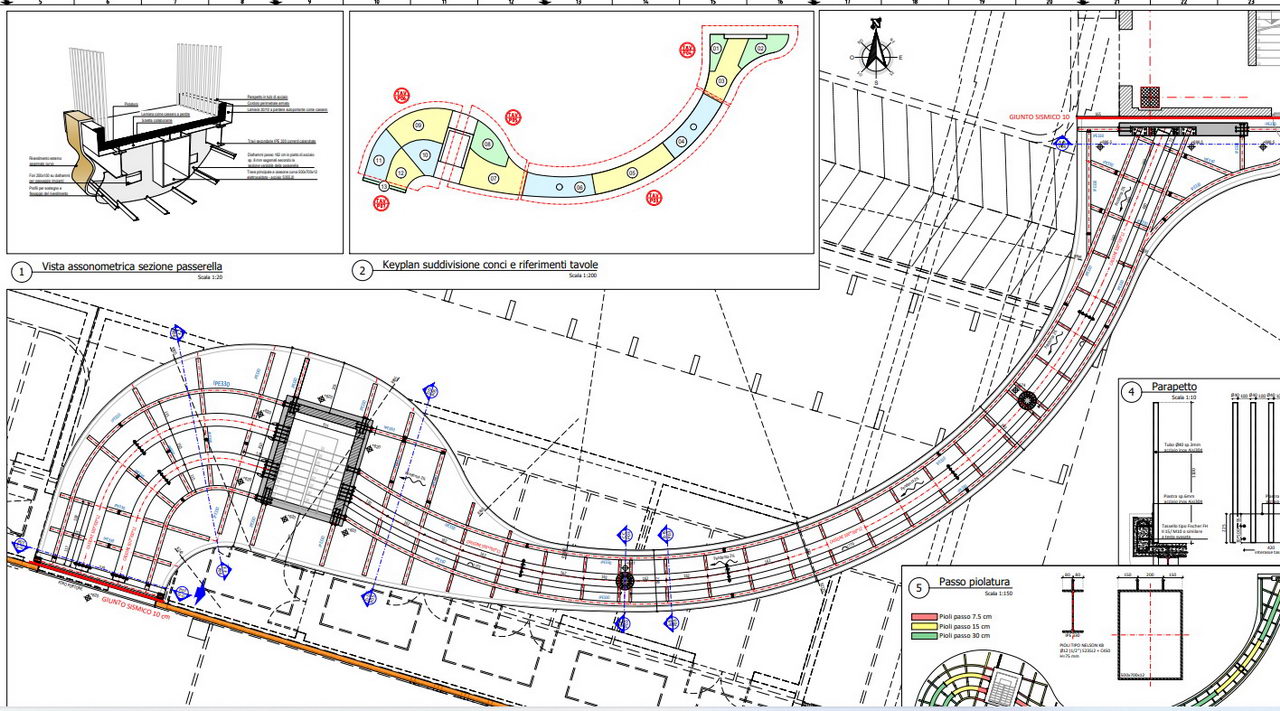Viewport: 1280px width, 711px height.
Task: Select keyplan segment 10 circle
Action: pyautogui.click(x=426, y=155)
